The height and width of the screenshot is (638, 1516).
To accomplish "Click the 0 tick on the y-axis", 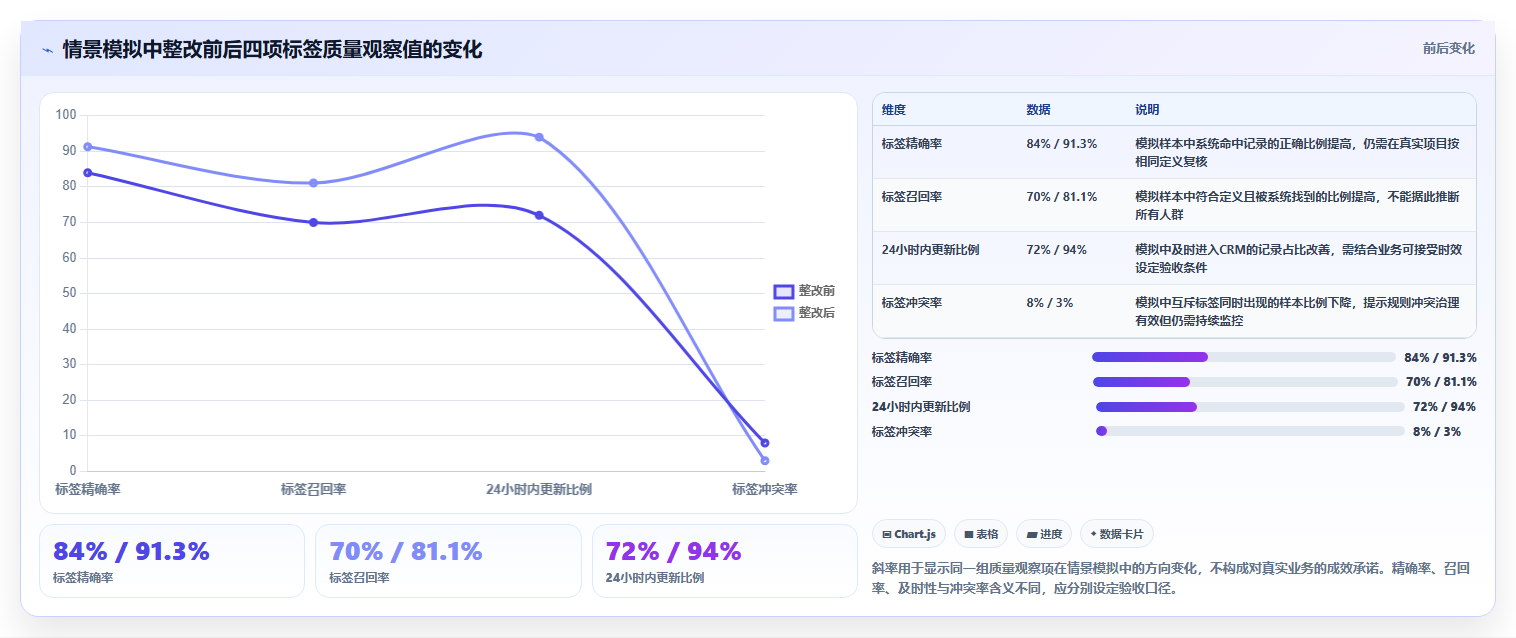I will coord(73,470).
